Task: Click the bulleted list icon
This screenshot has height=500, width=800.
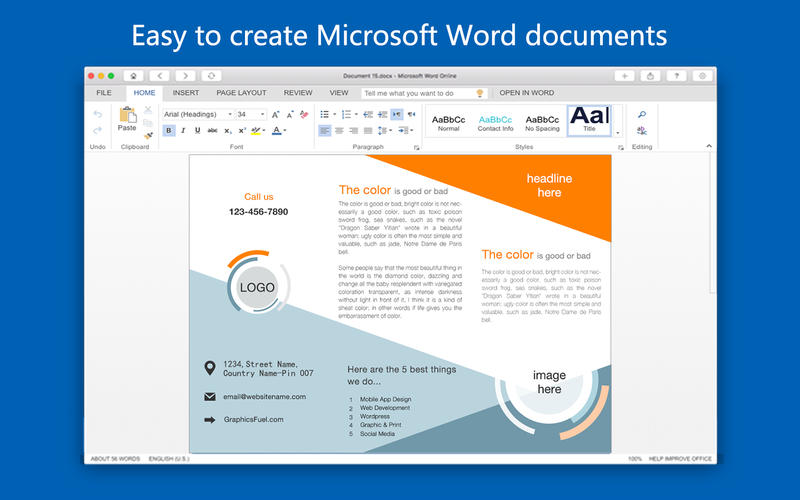Action: point(324,114)
